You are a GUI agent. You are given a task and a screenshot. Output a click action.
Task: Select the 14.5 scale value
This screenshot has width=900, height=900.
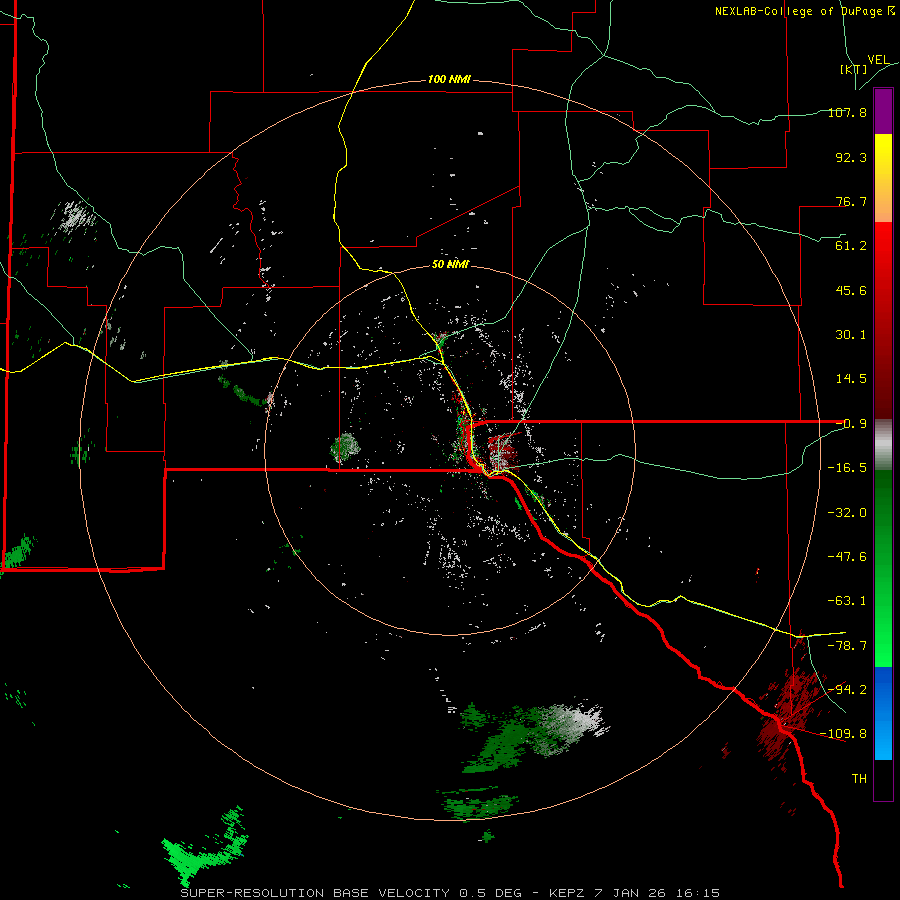point(851,379)
